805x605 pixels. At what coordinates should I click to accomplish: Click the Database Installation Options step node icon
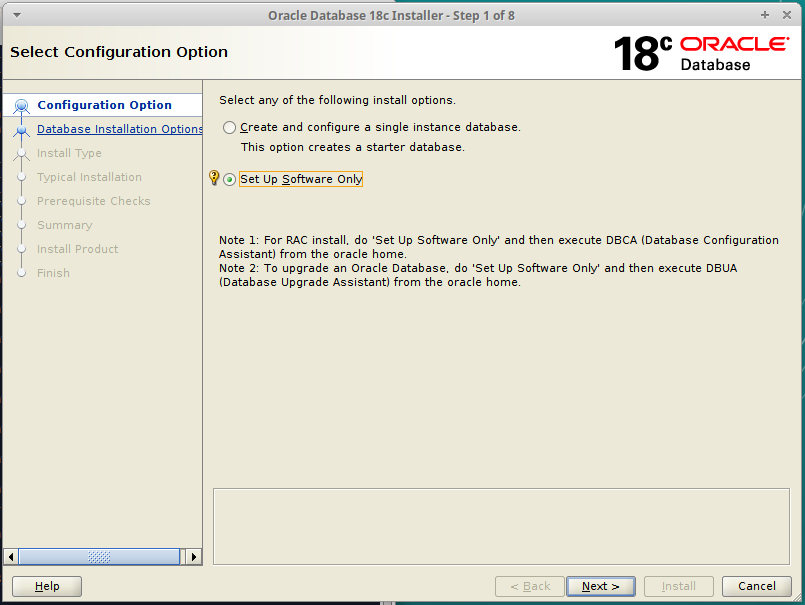point(22,130)
